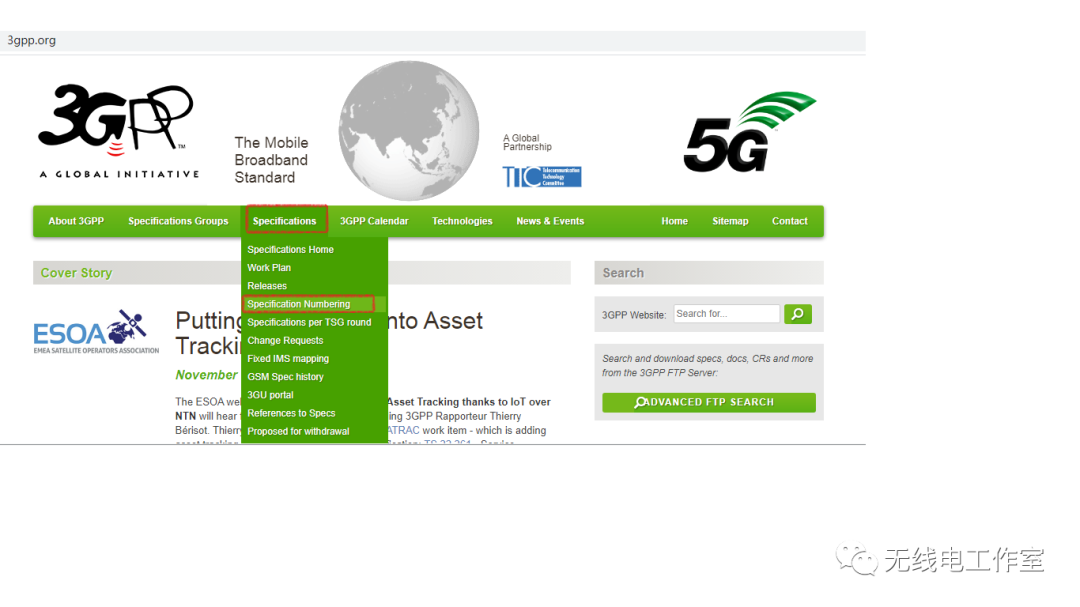Click Advanced FTP Search button
Viewport: 1080px width, 607px height.
coord(709,402)
